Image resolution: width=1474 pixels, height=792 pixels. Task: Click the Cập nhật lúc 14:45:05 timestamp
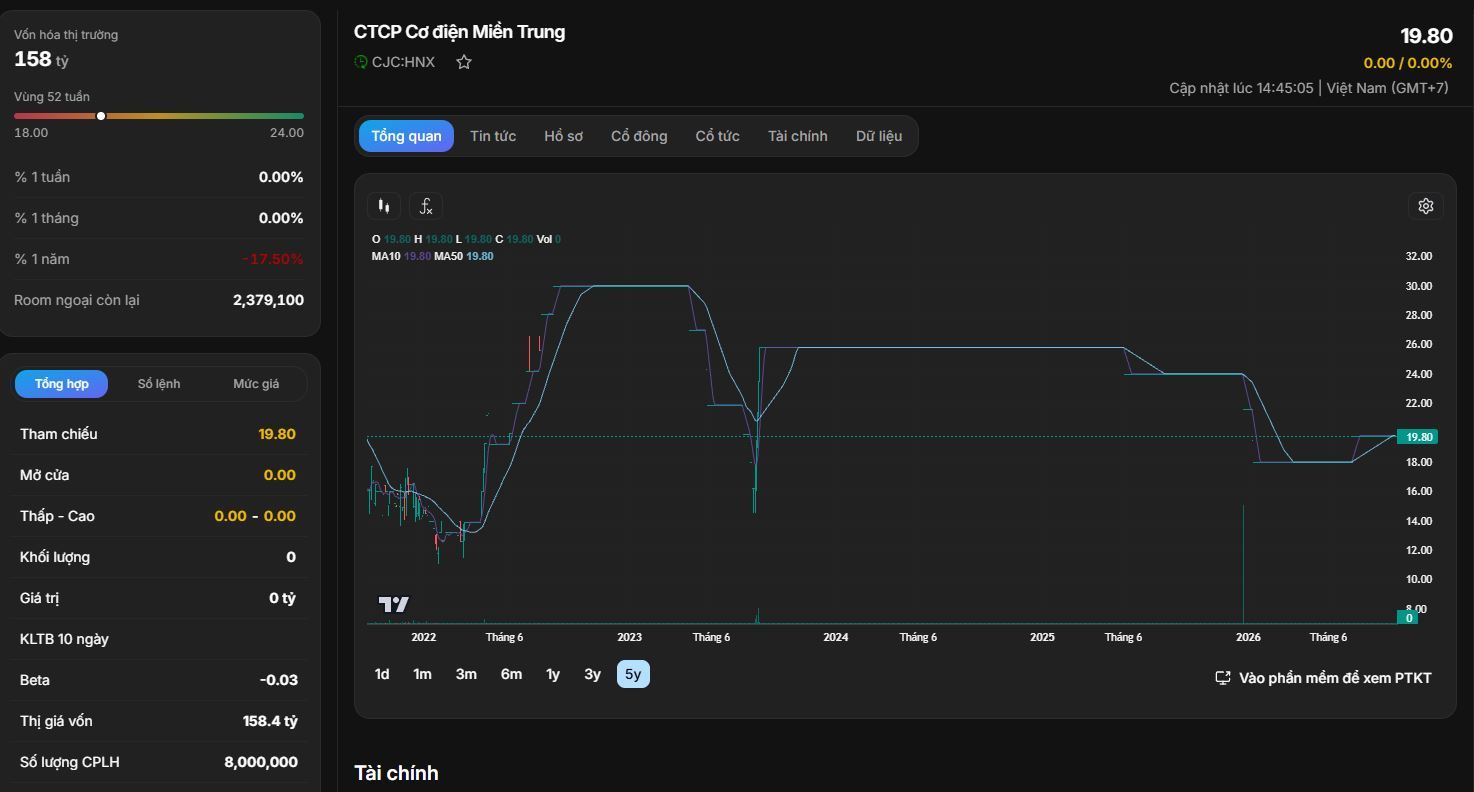click(1241, 88)
